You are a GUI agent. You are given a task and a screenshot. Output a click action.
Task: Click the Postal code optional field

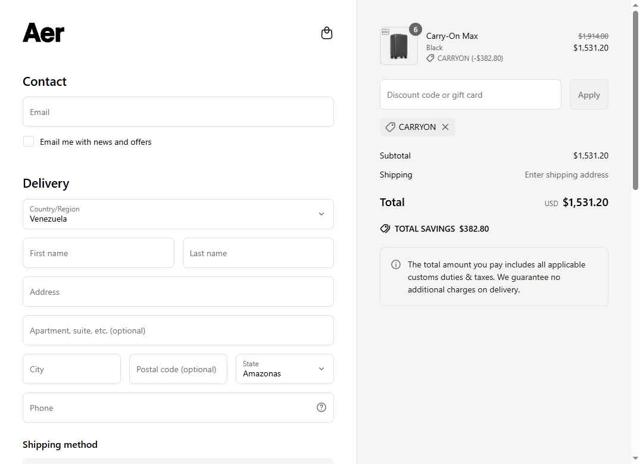(x=178, y=369)
